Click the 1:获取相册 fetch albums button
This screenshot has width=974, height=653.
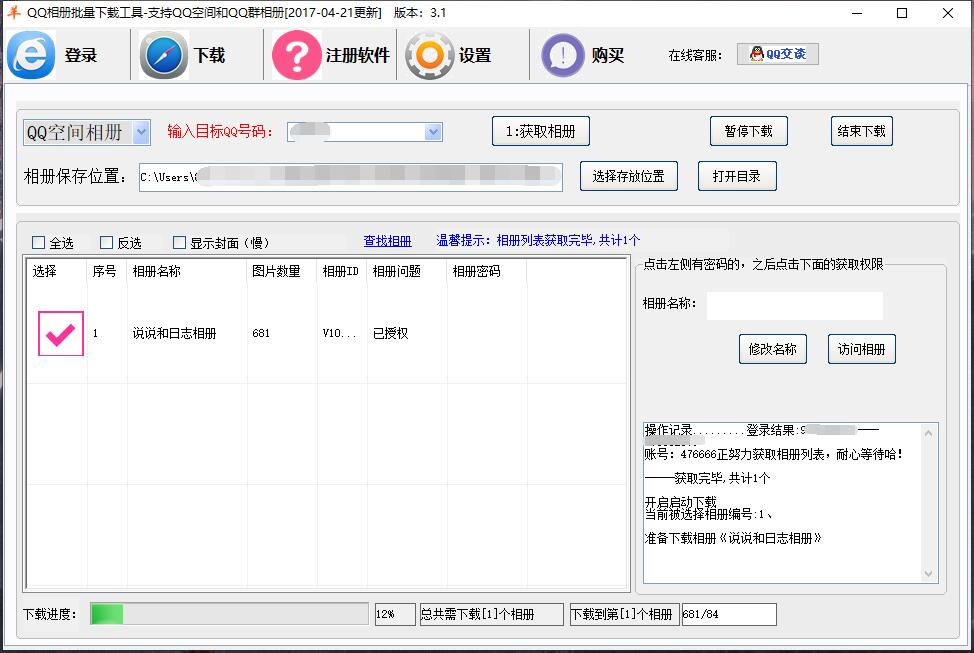click(541, 130)
